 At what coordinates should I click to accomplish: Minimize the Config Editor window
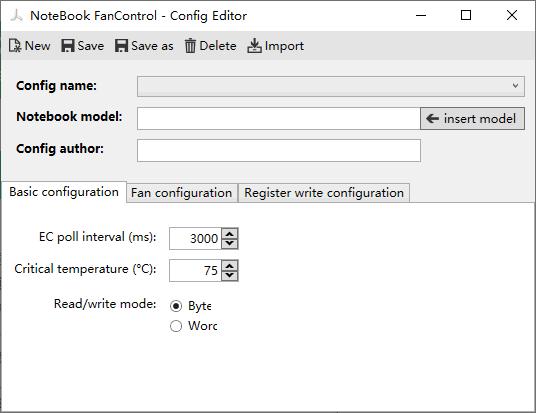click(x=421, y=15)
